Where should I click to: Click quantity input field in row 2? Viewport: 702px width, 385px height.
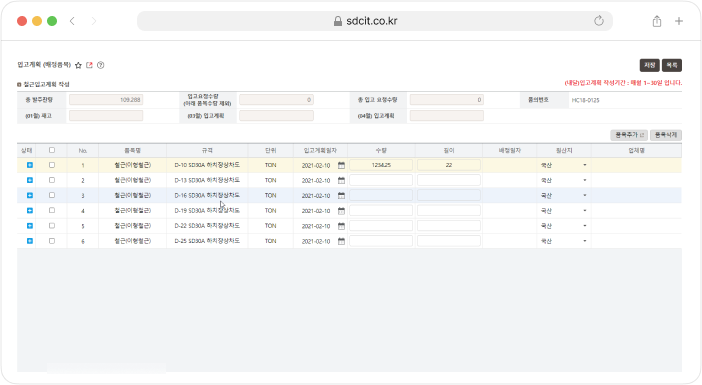[x=381, y=180]
